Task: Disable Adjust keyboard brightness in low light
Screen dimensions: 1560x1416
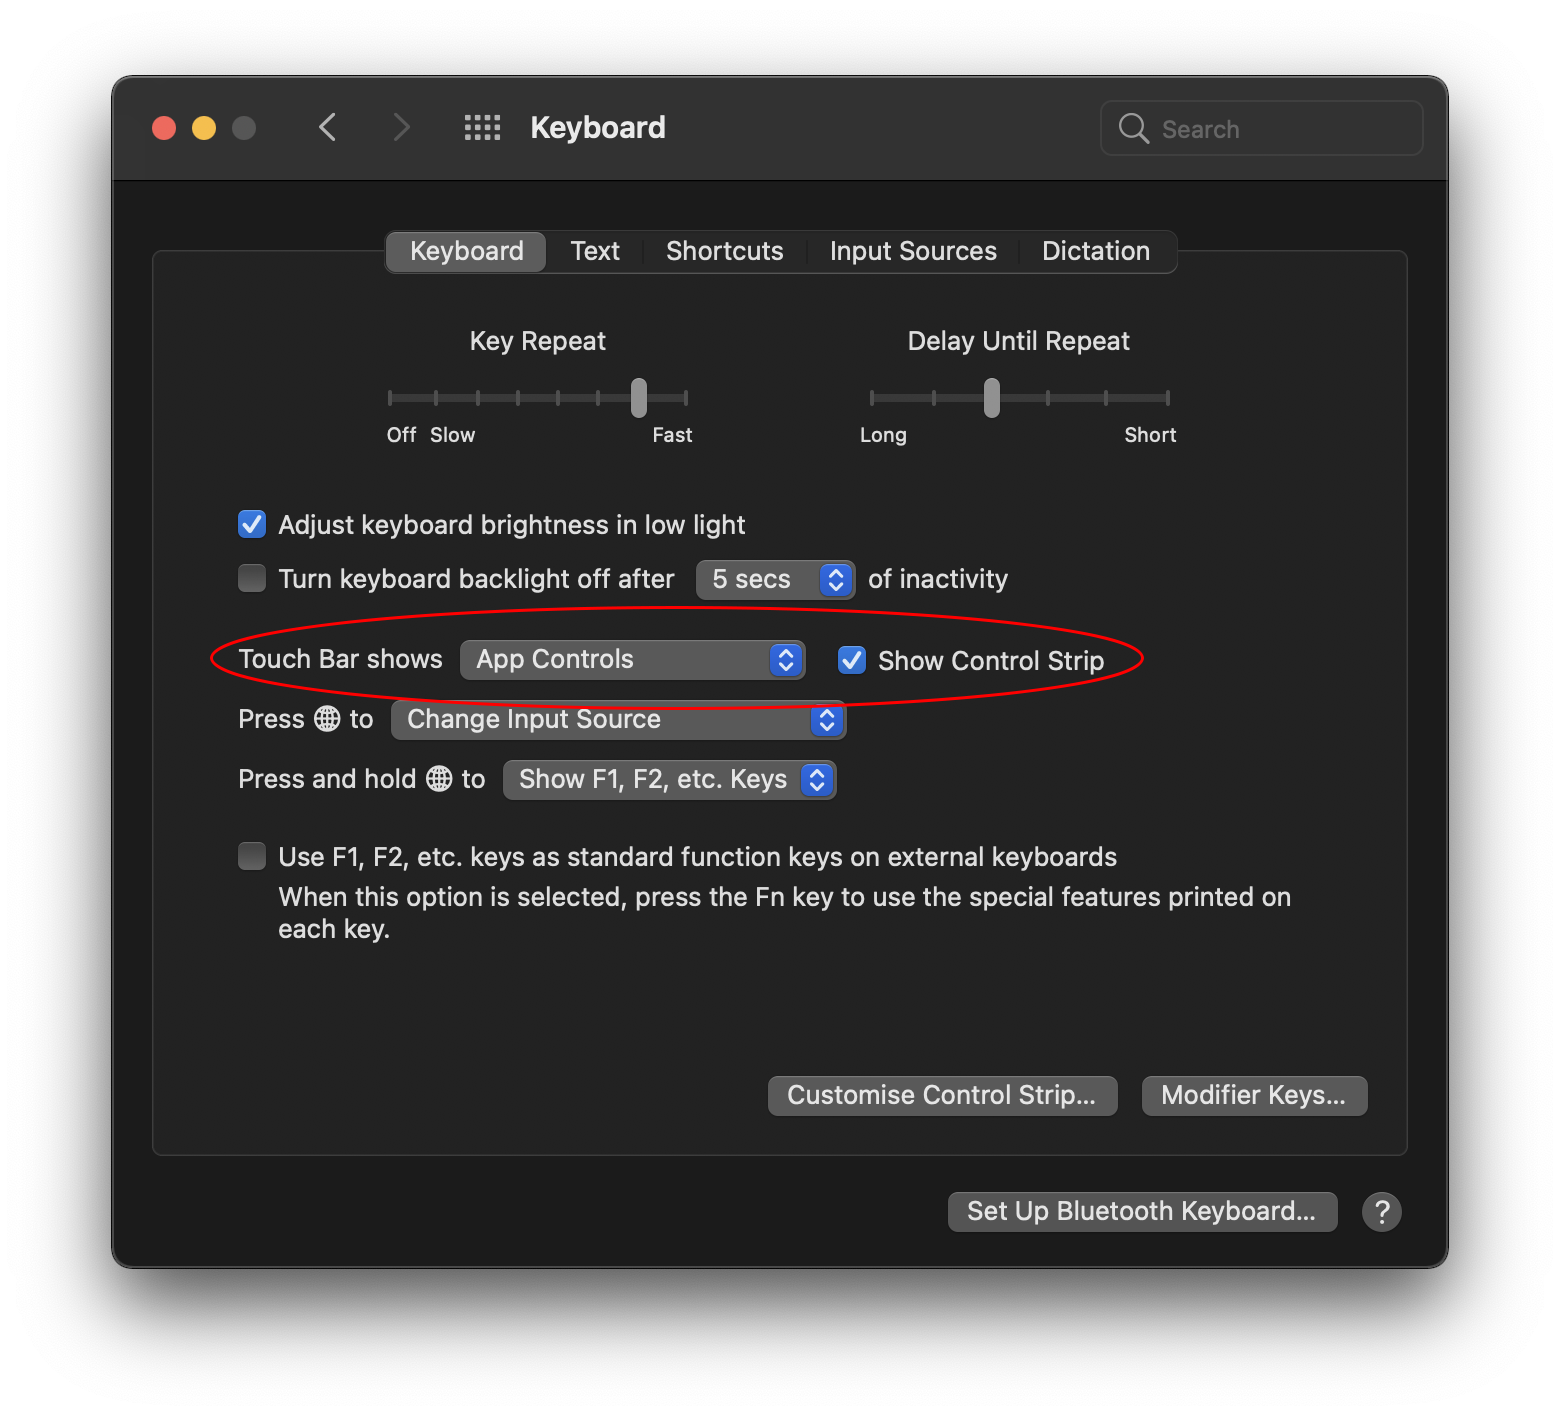Action: pyautogui.click(x=252, y=525)
